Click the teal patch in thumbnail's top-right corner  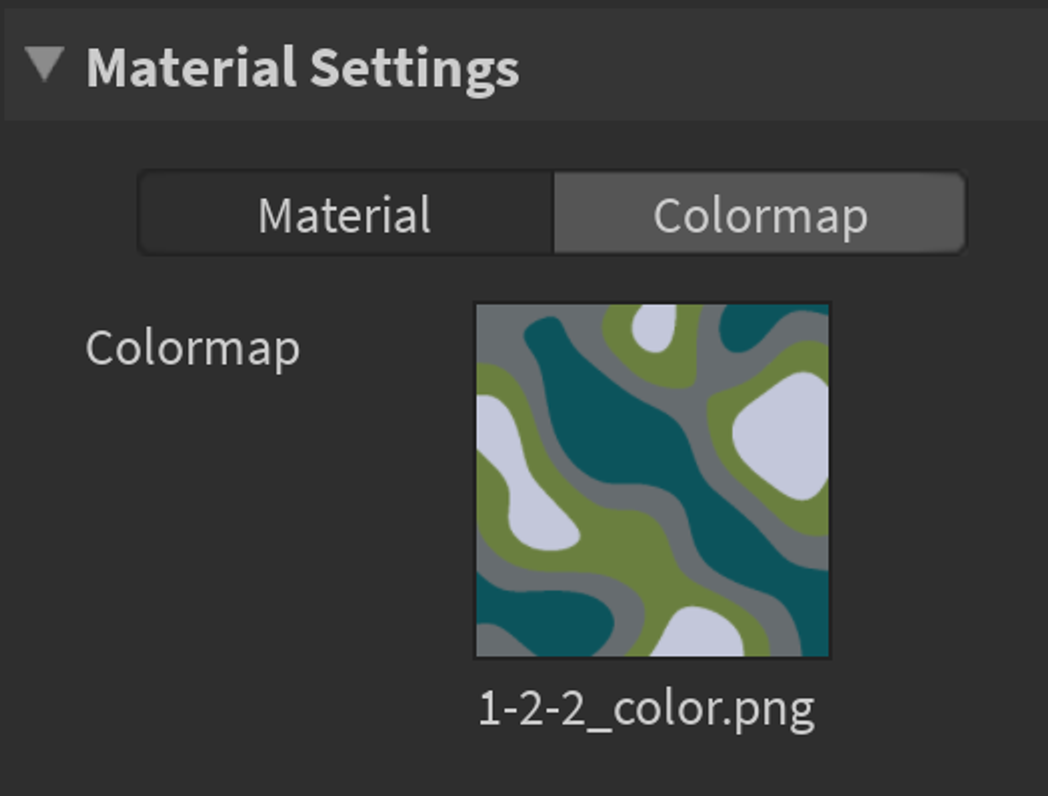pos(762,324)
